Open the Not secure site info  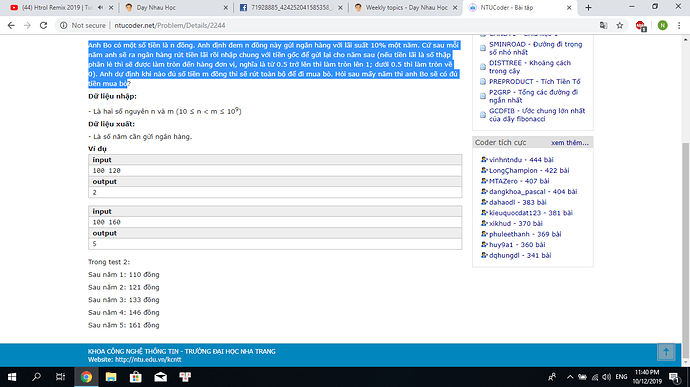(83, 26)
